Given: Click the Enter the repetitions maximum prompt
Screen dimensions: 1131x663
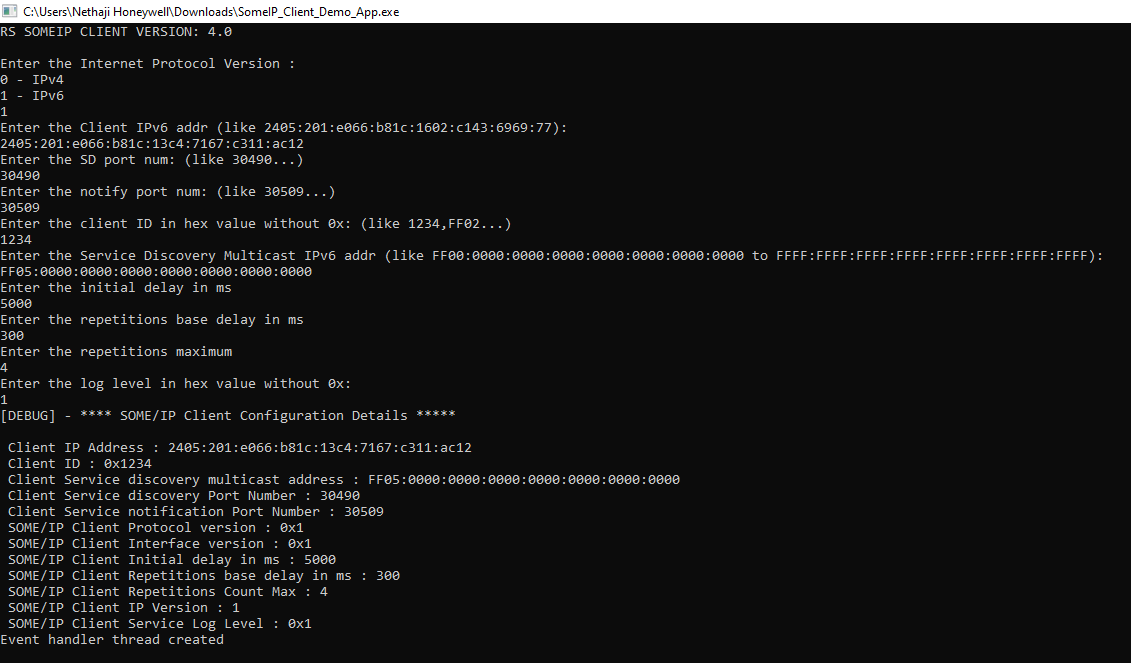Looking at the screenshot, I should tap(116, 351).
